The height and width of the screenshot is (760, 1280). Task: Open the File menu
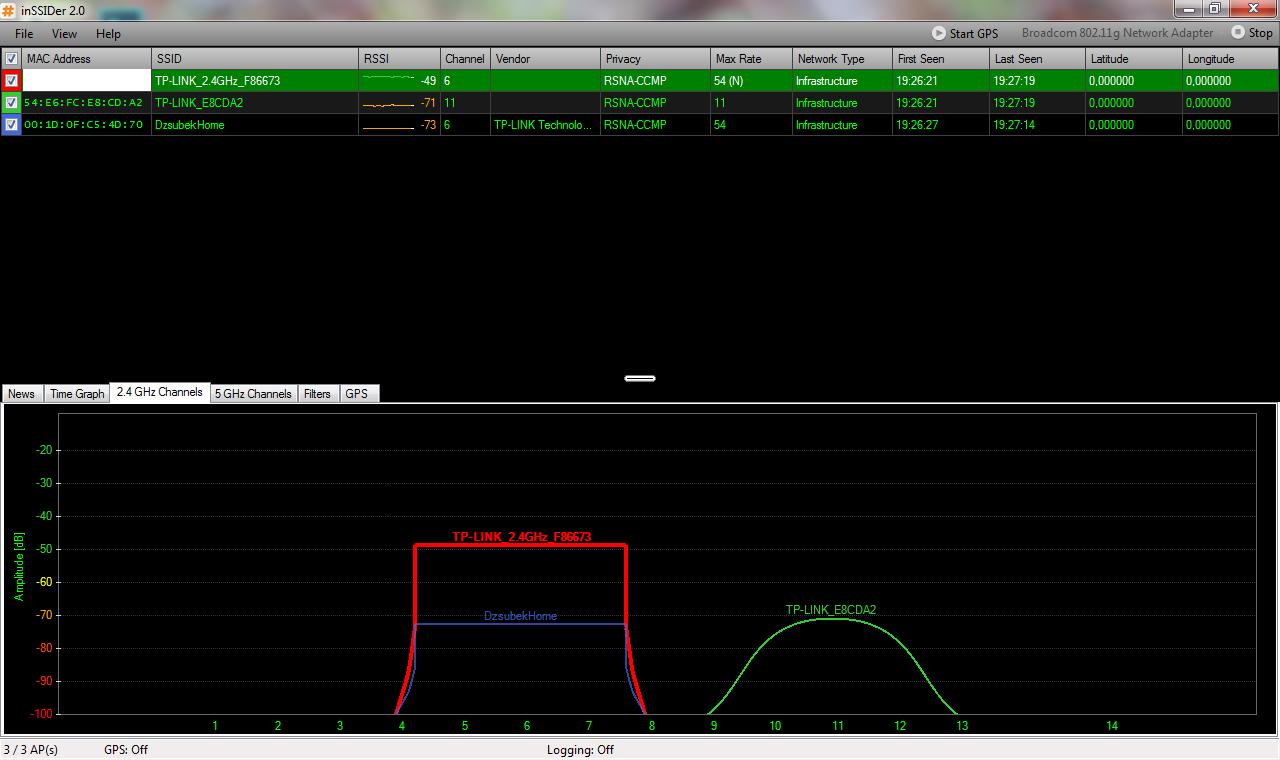pos(24,33)
